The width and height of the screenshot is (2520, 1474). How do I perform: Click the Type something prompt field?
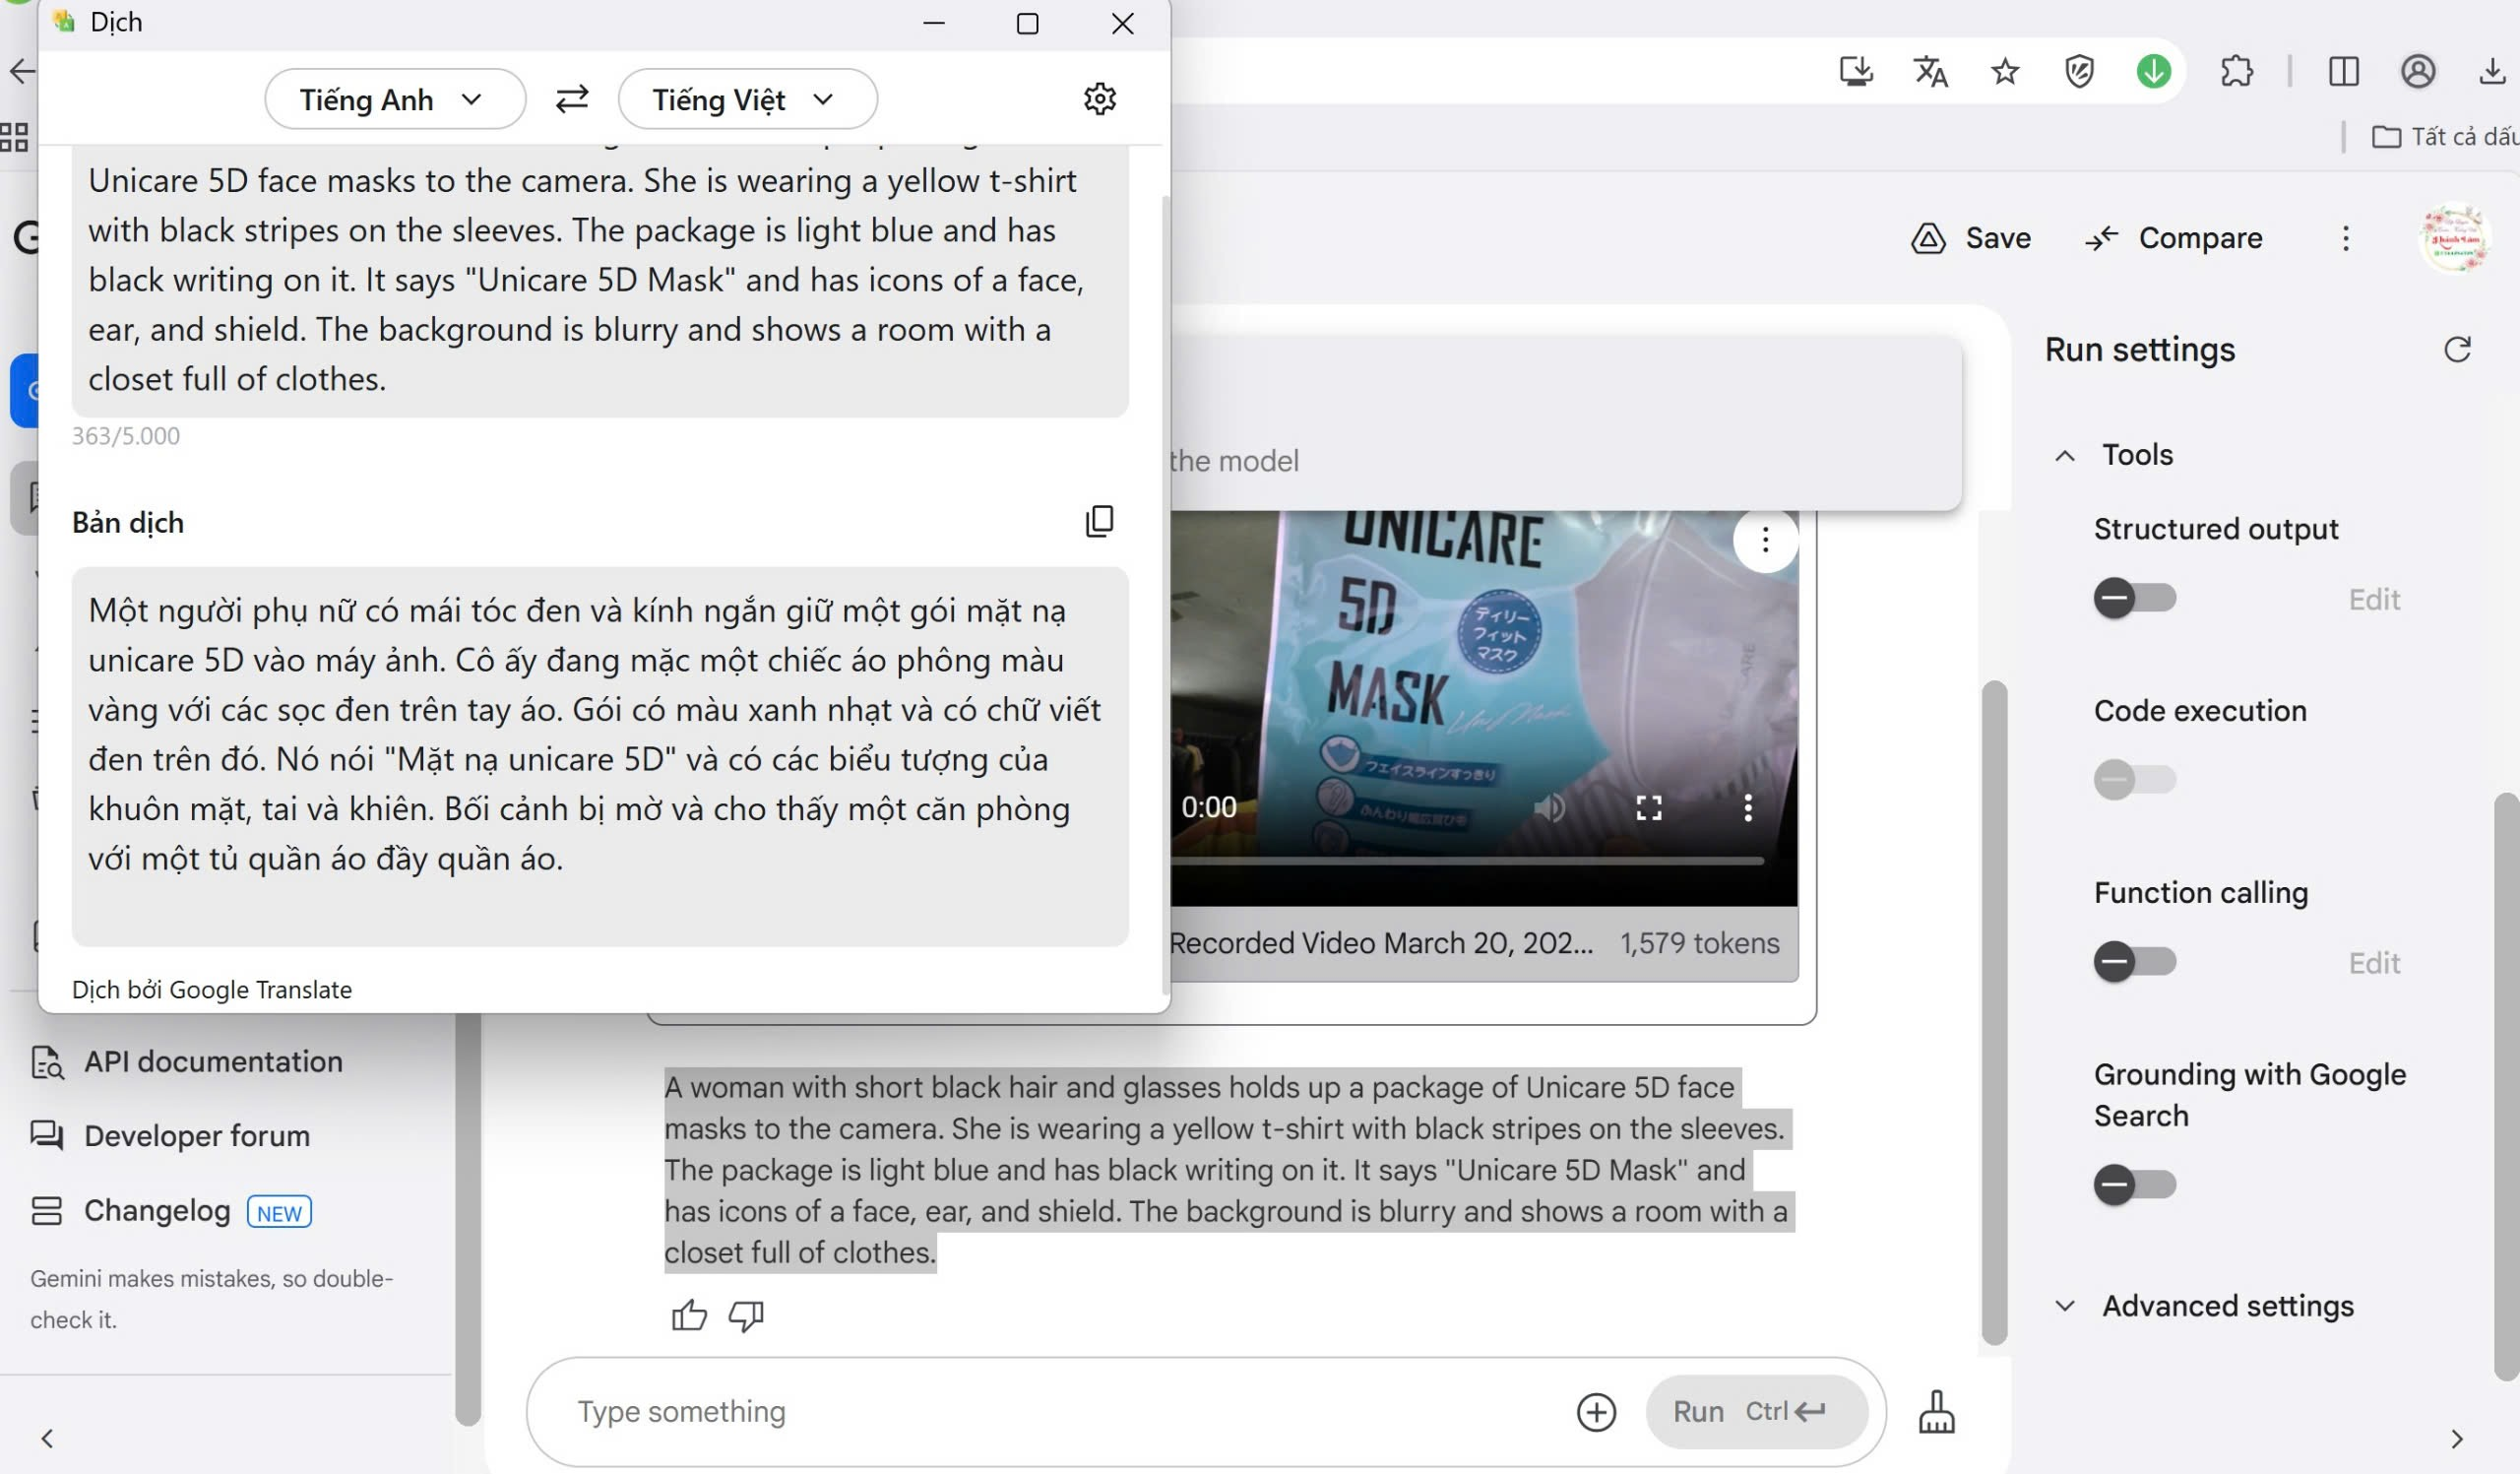(x=1050, y=1411)
